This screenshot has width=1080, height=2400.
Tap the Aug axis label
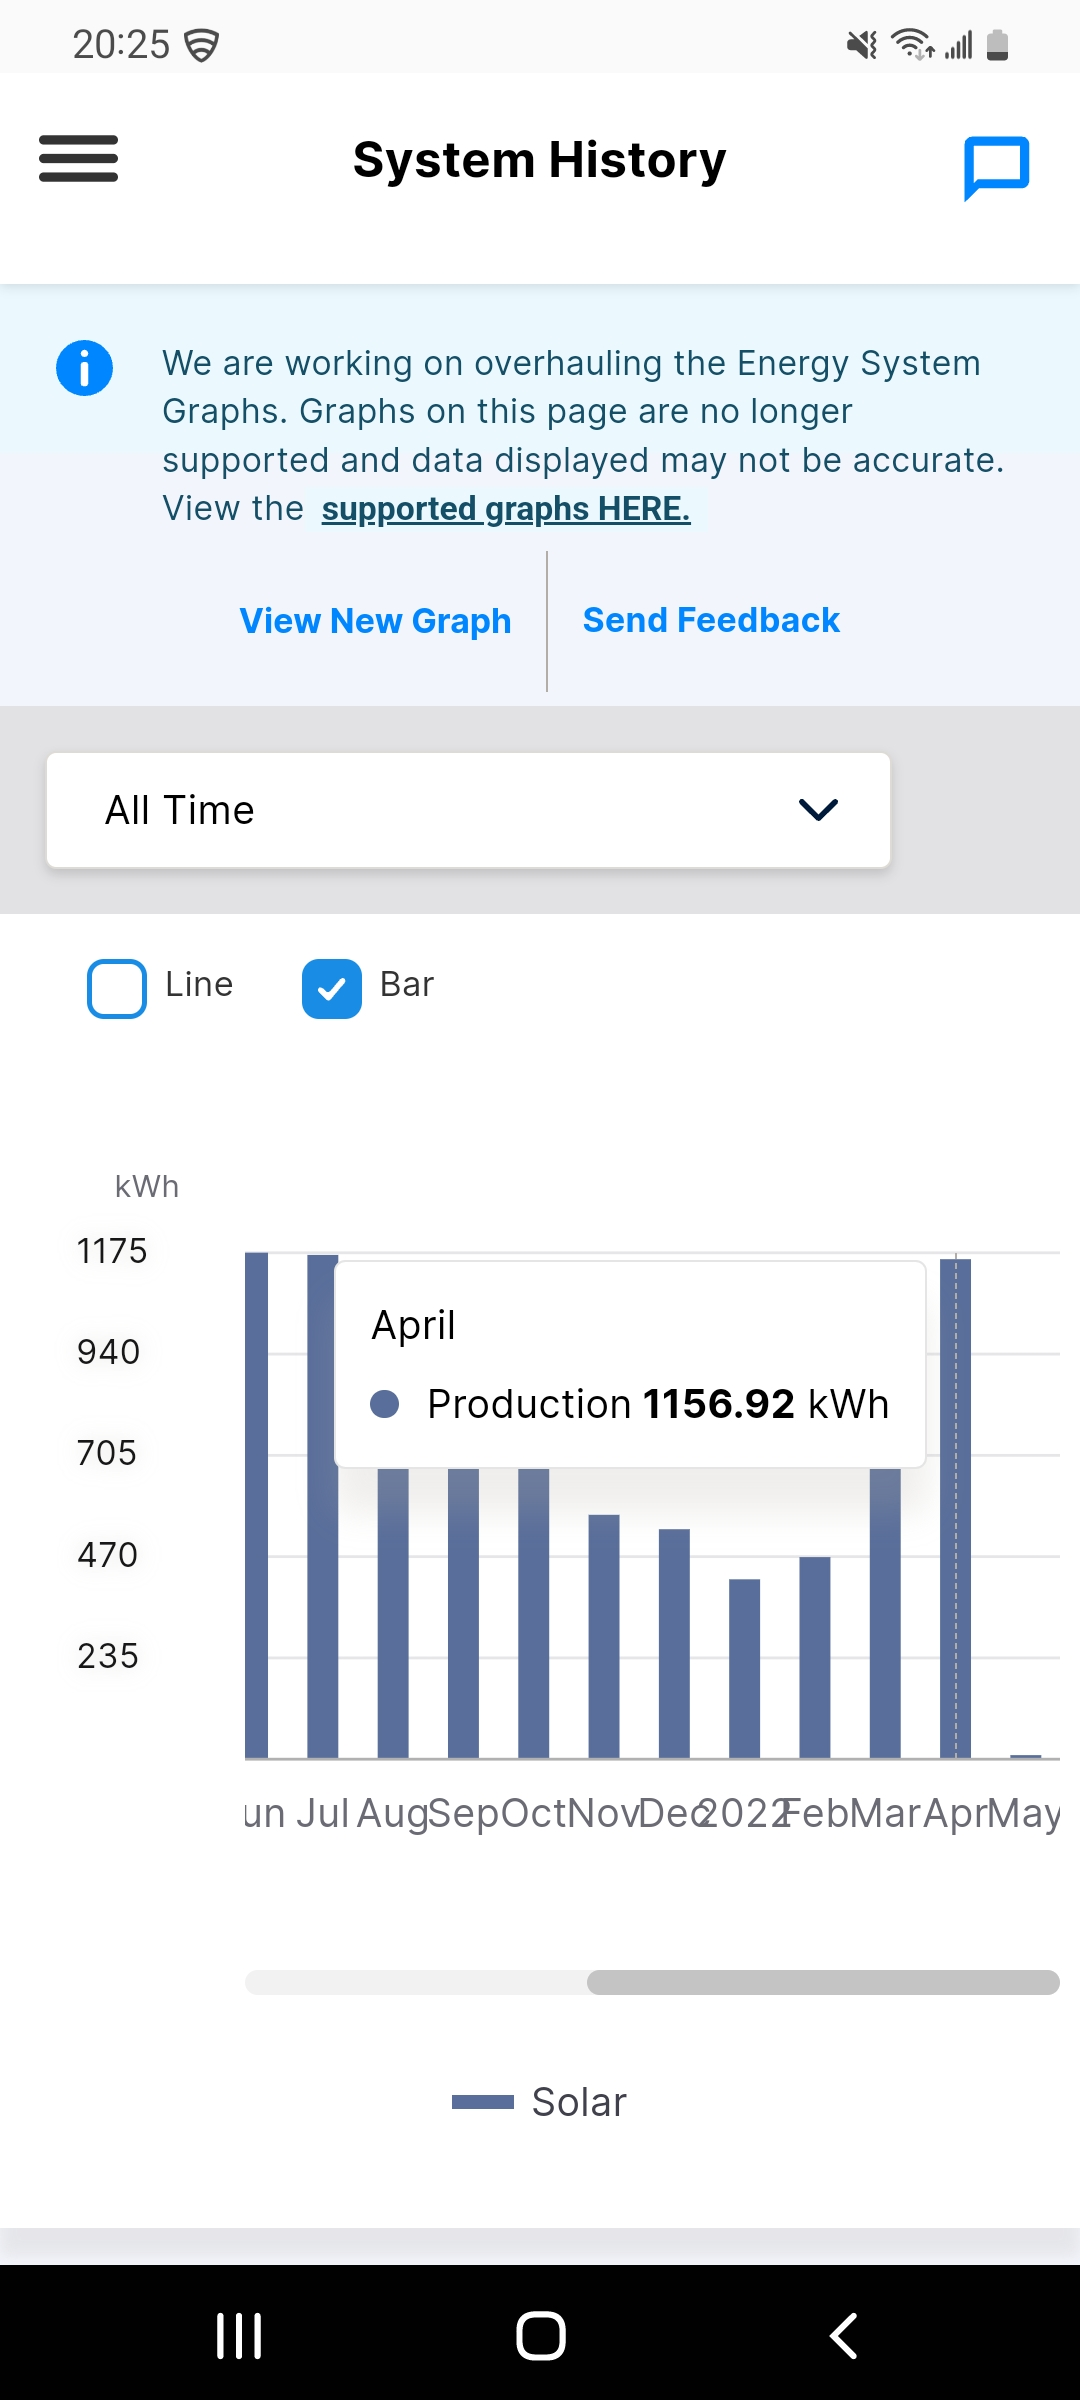(x=392, y=1813)
